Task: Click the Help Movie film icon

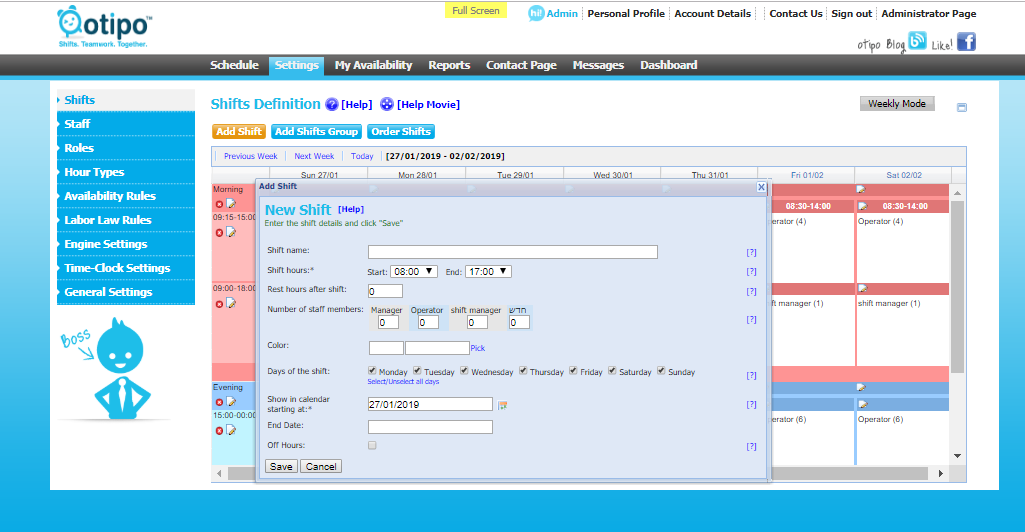Action: tap(387, 104)
